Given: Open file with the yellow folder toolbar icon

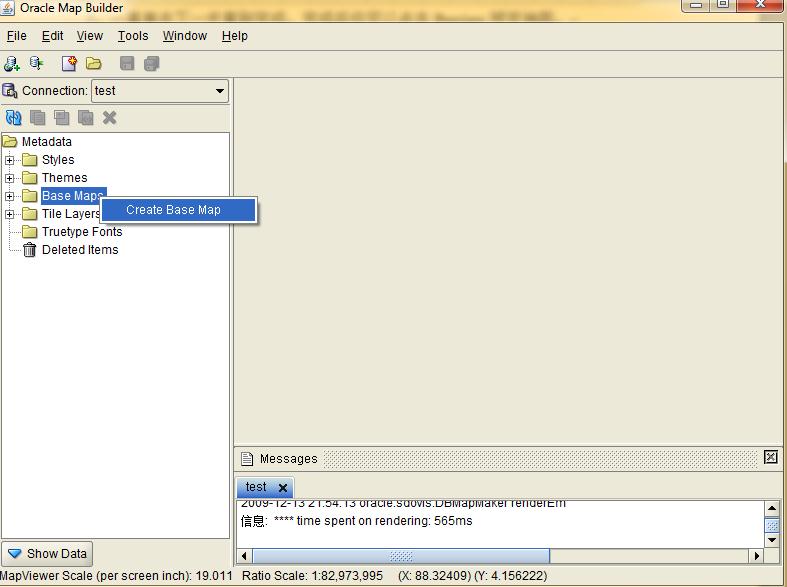Looking at the screenshot, I should click(93, 64).
